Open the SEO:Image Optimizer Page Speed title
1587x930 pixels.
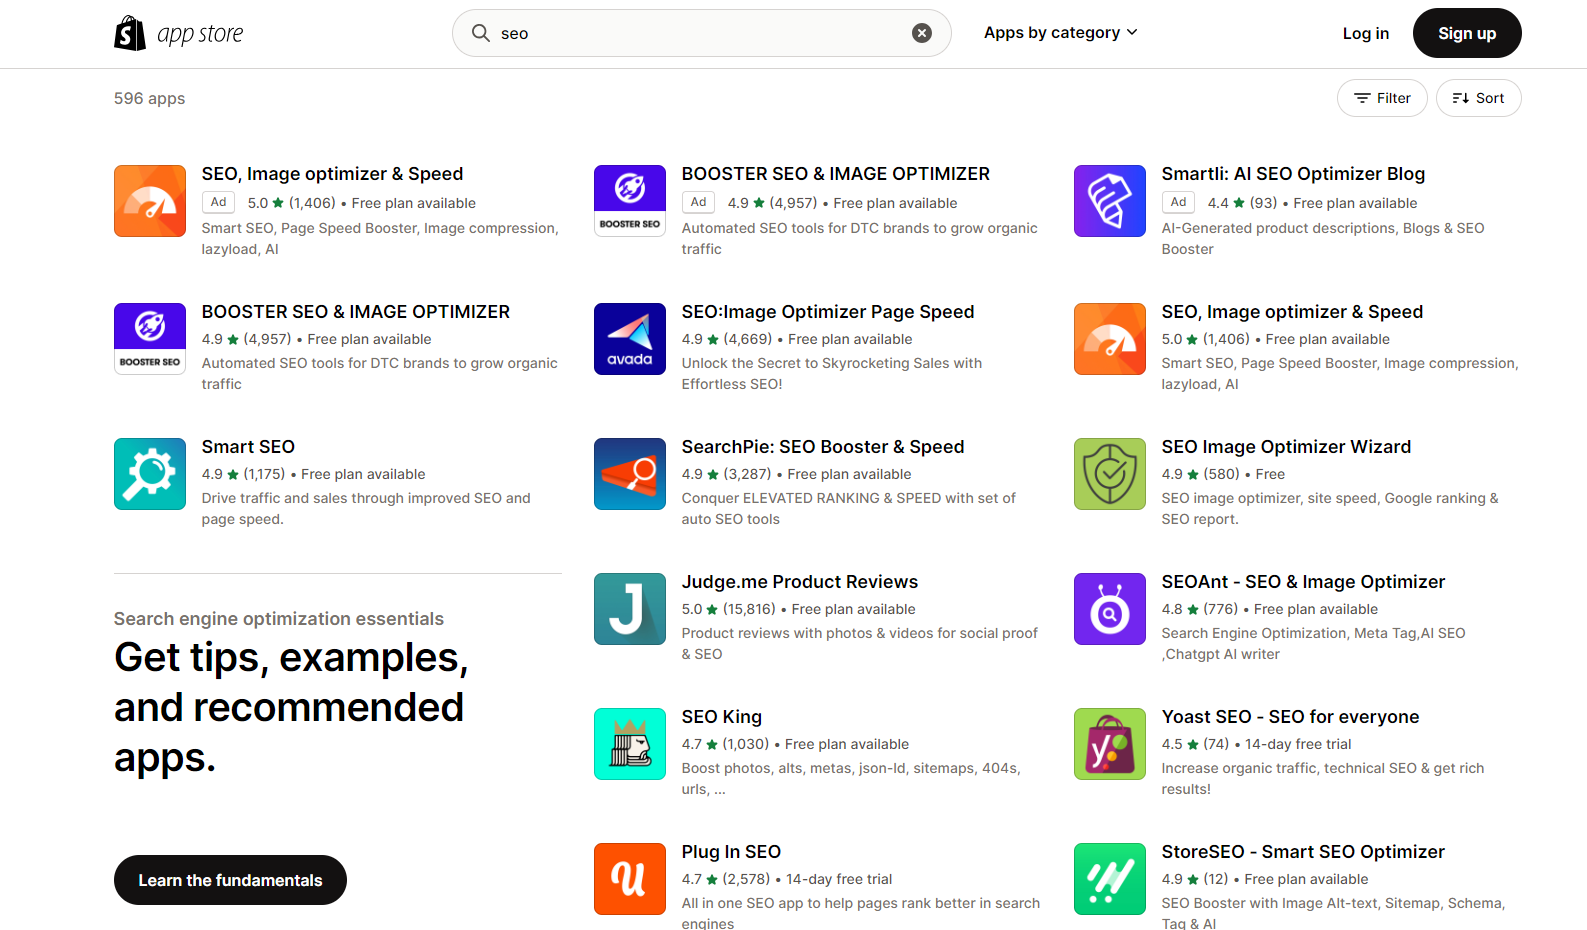tap(828, 312)
